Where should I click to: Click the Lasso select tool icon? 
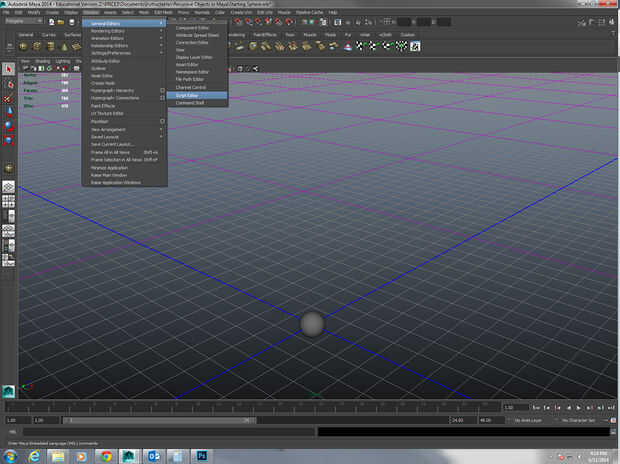pyautogui.click(x=8, y=83)
